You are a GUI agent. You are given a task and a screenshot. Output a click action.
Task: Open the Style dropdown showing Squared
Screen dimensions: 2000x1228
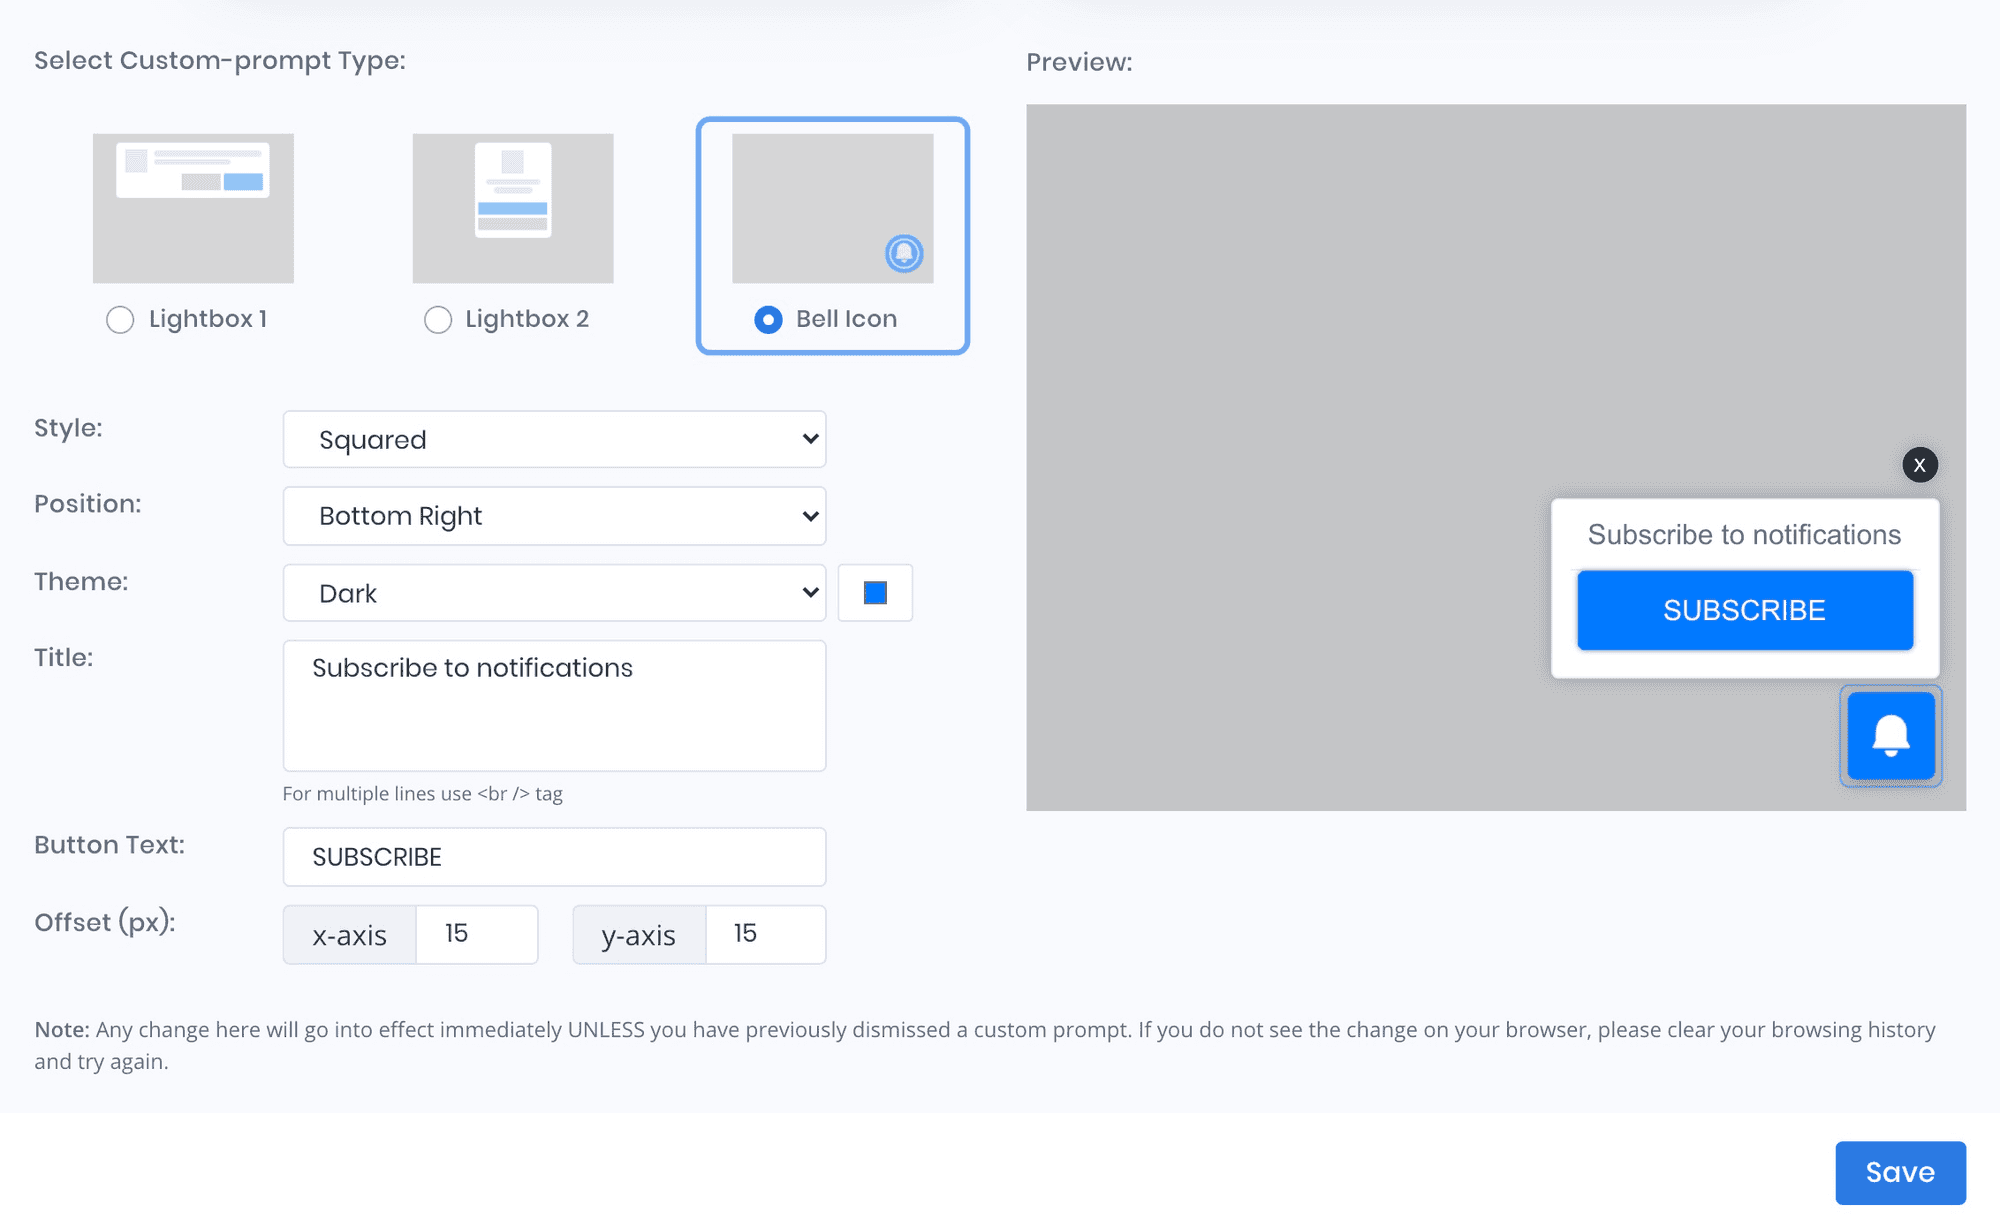click(554, 439)
